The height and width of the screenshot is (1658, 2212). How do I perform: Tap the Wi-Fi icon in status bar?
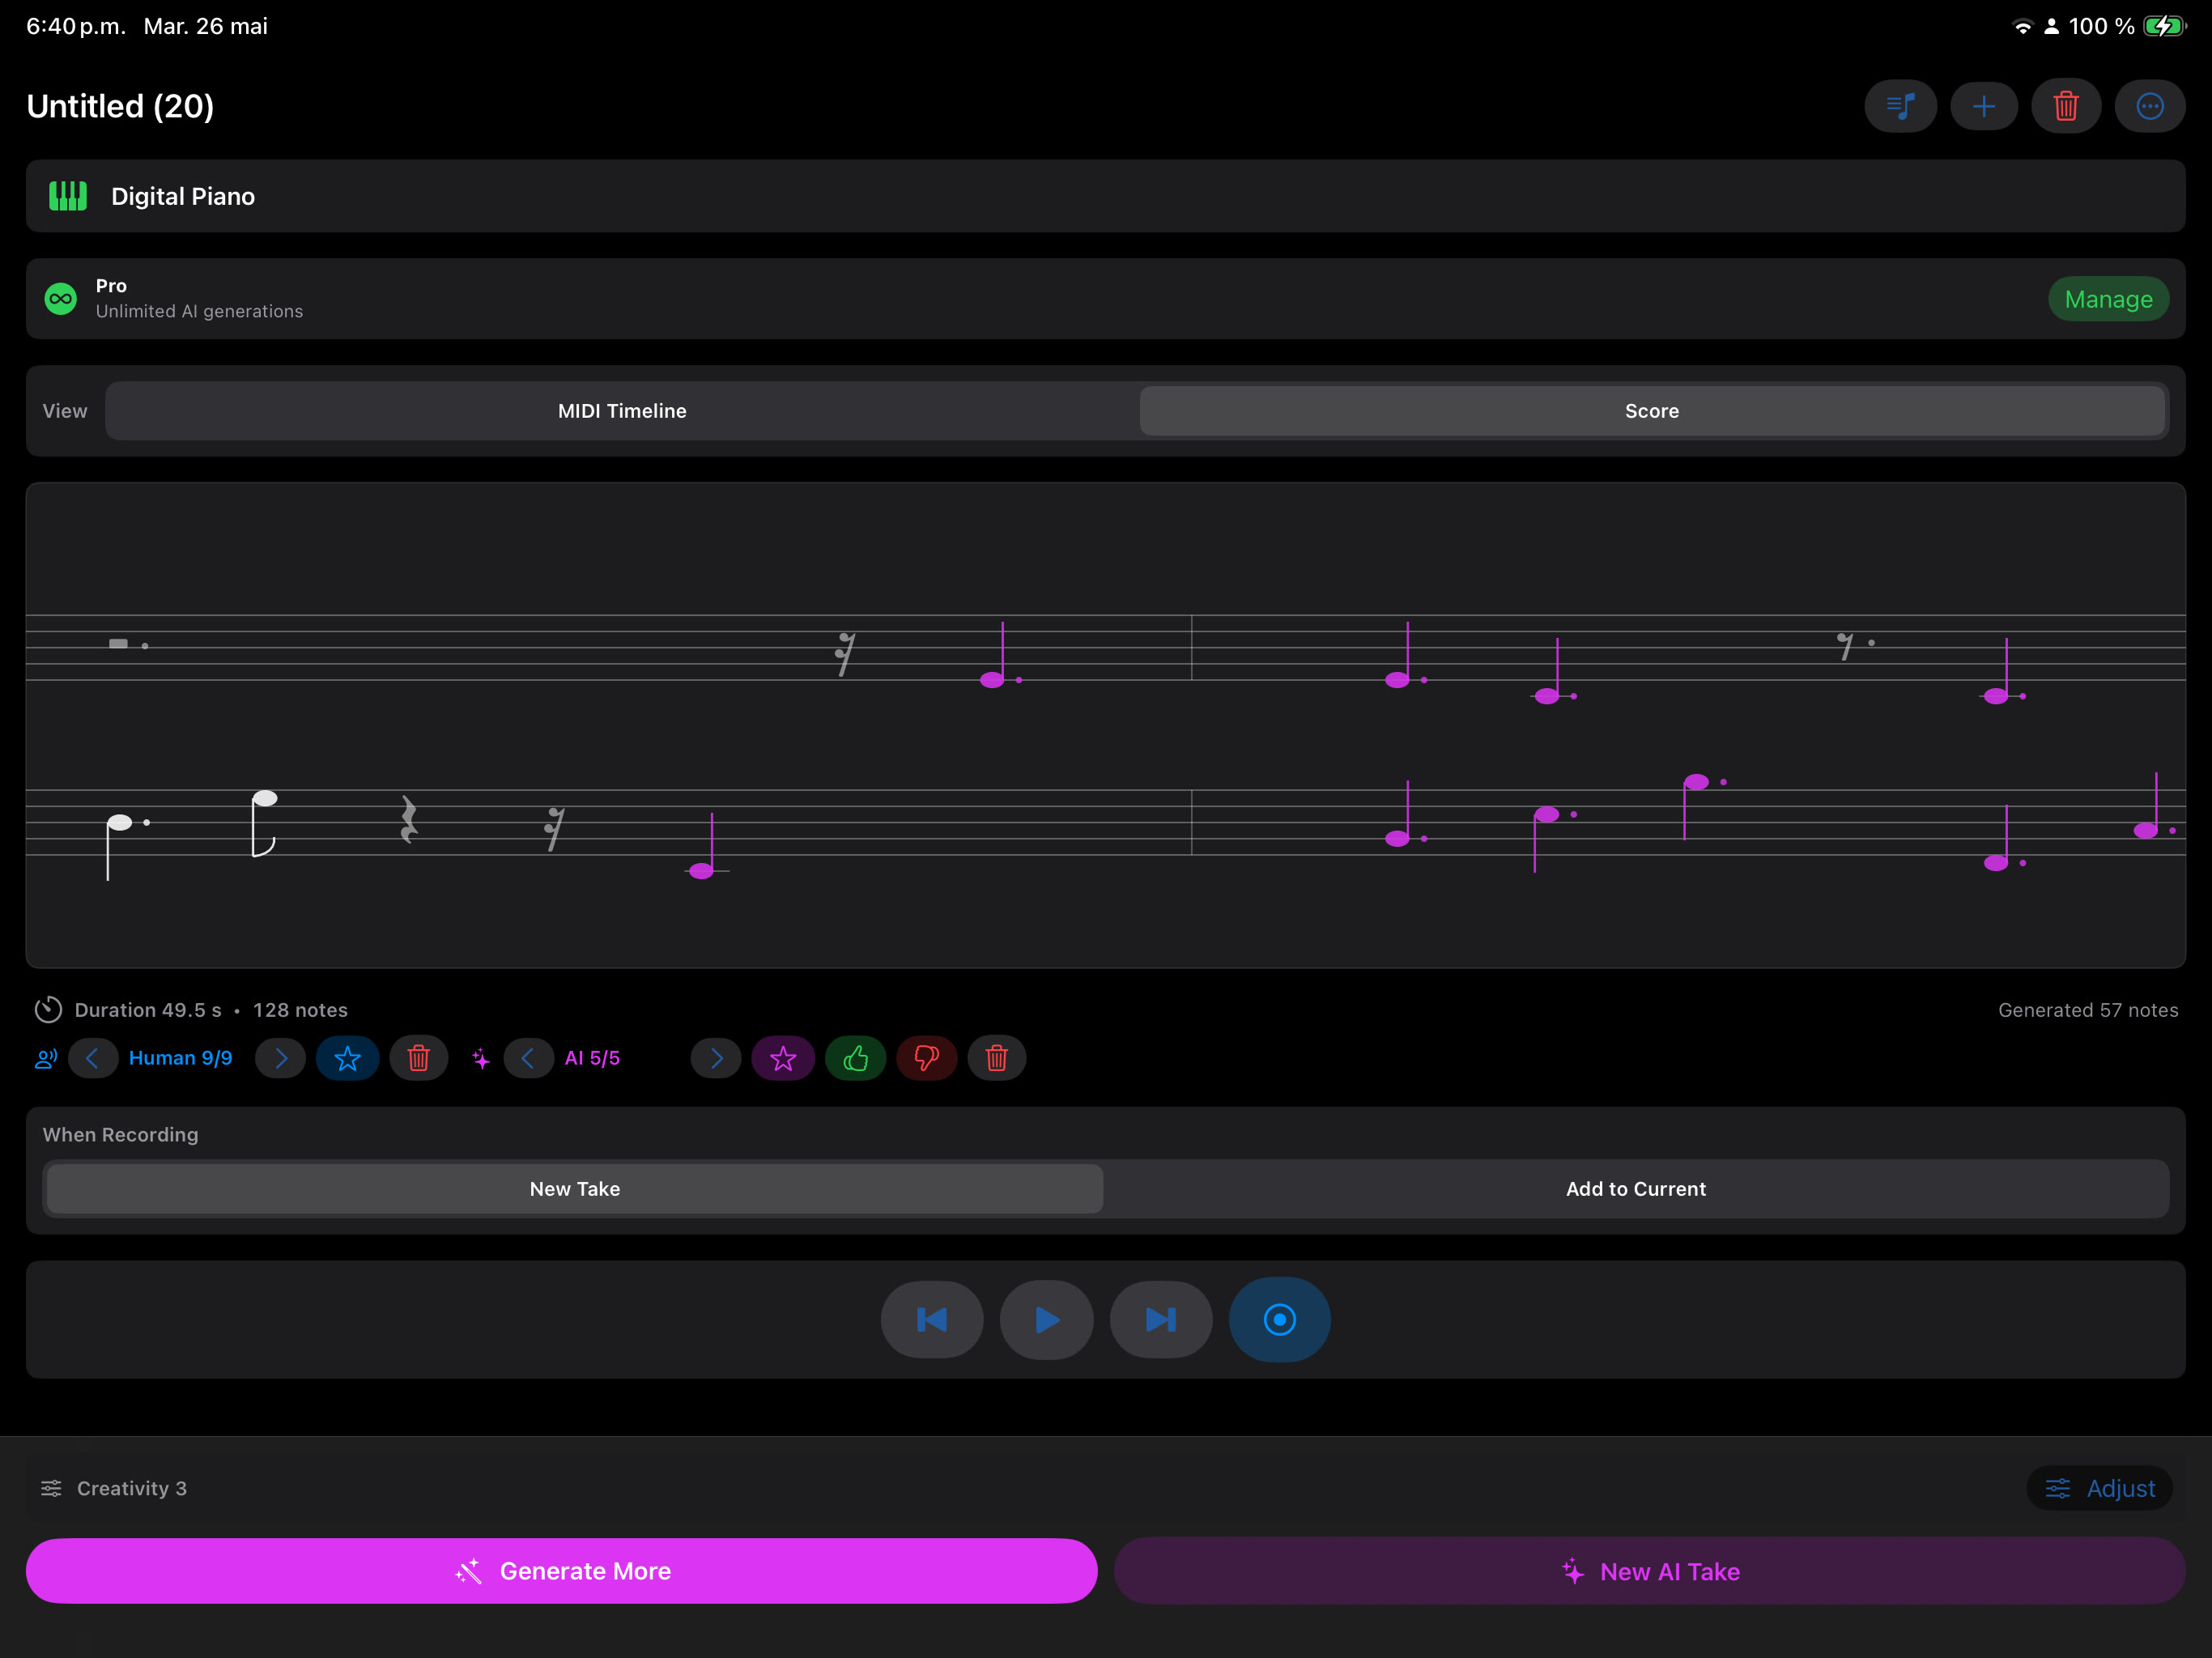(x=2022, y=26)
